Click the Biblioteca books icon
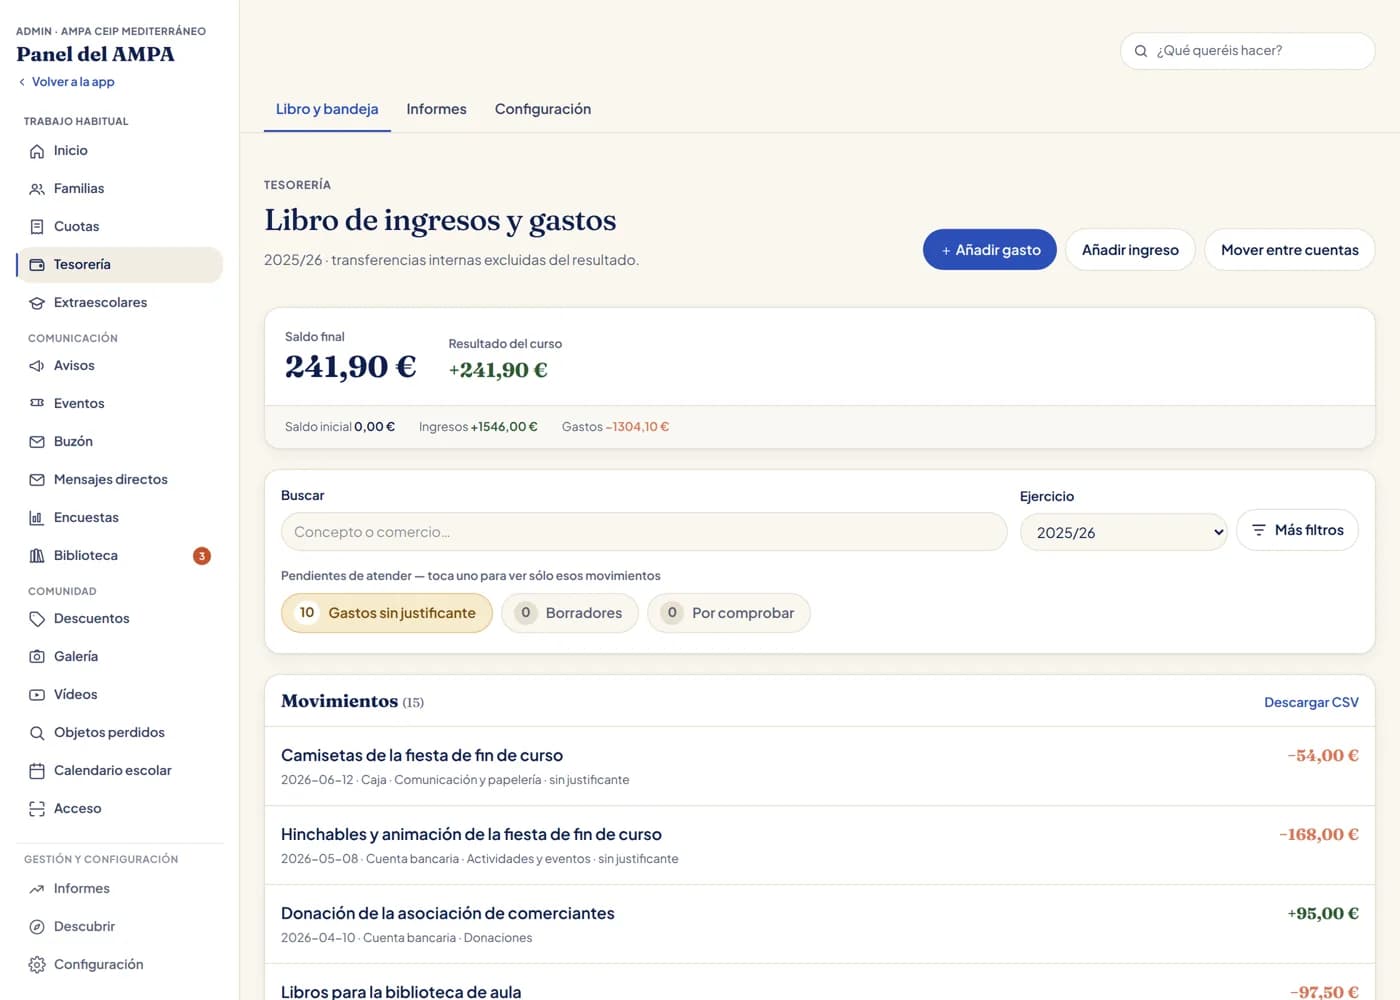This screenshot has width=1400, height=1000. [x=37, y=556]
